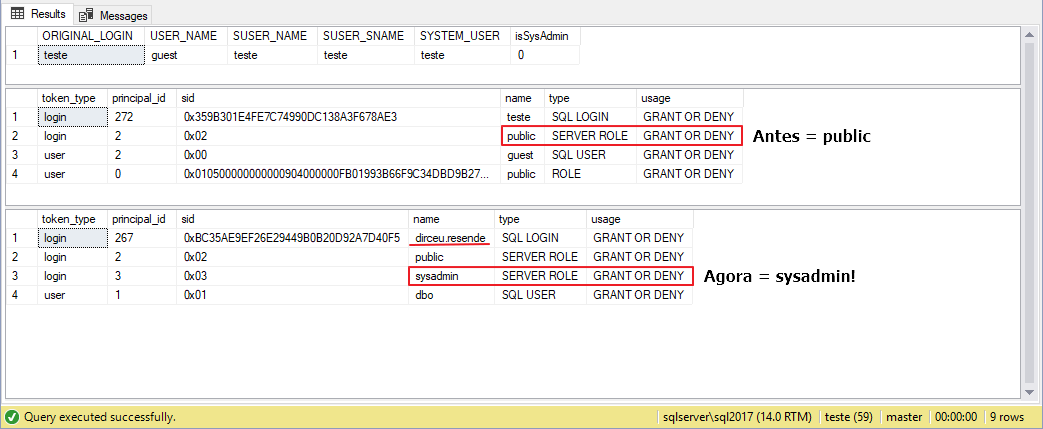Screen dimensions: 1043x429
Task: Open the Messages tab
Action: [113, 14]
